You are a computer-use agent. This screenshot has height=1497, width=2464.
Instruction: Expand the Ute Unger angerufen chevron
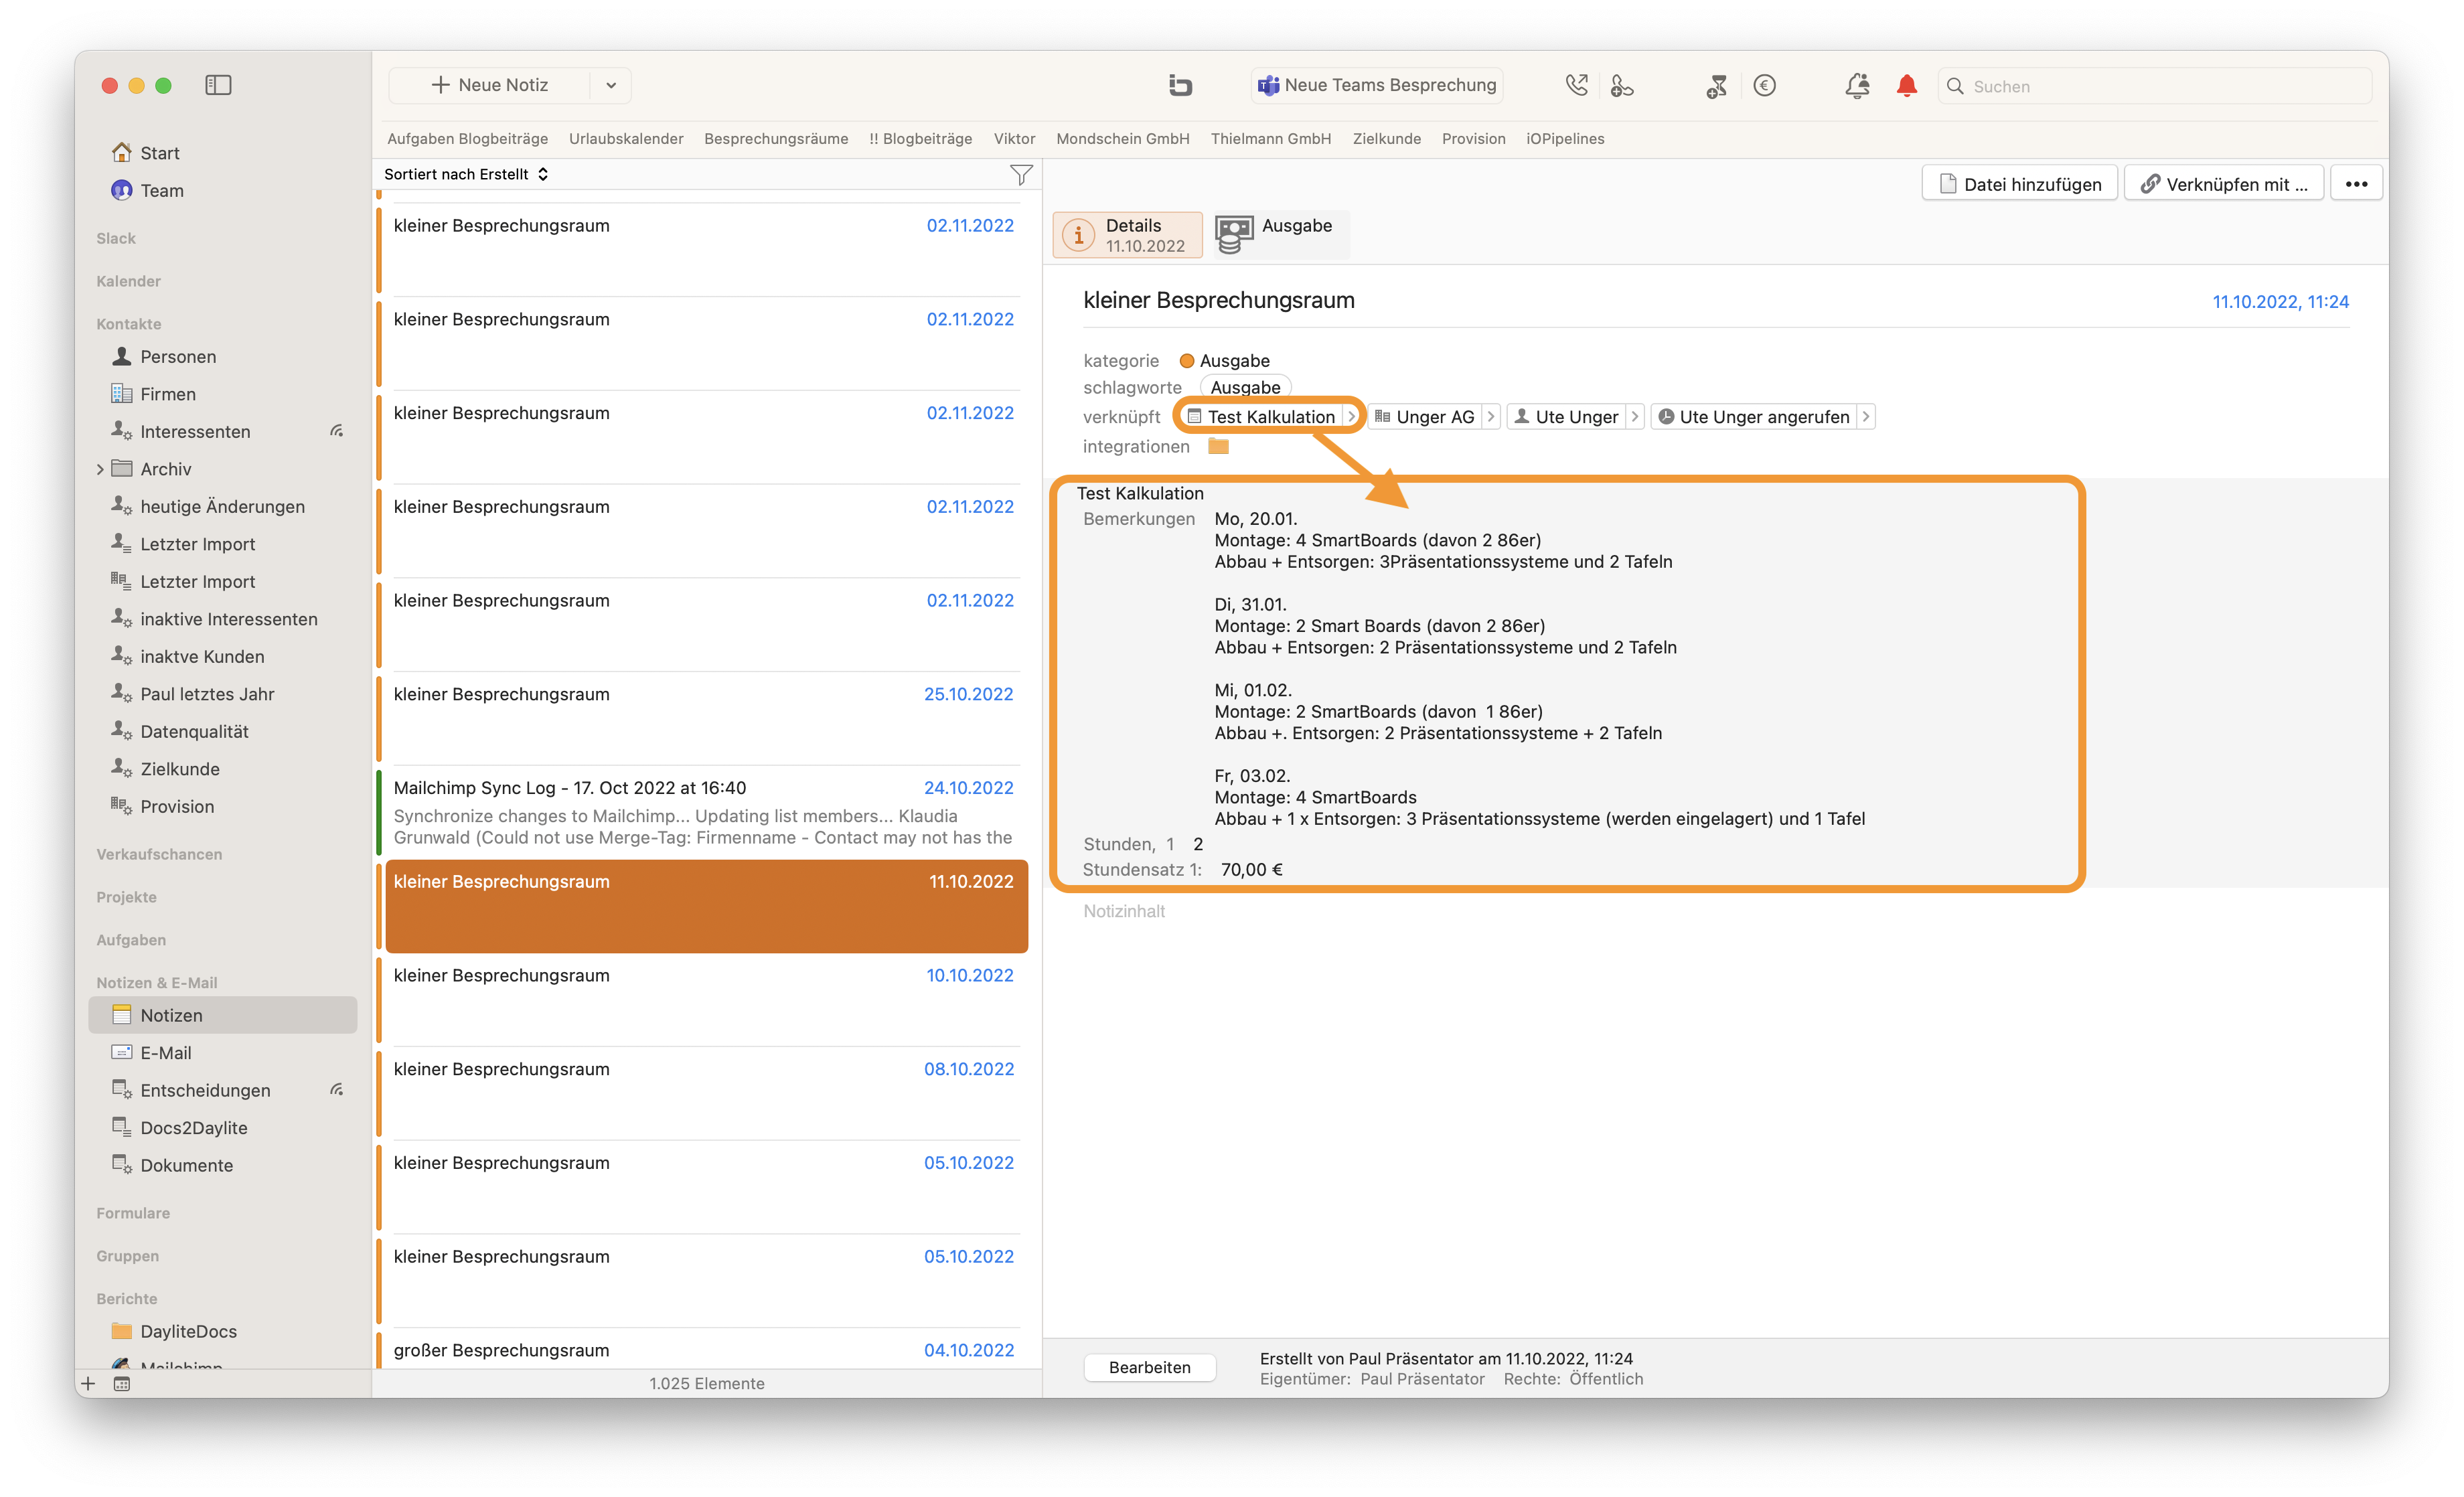[1865, 416]
